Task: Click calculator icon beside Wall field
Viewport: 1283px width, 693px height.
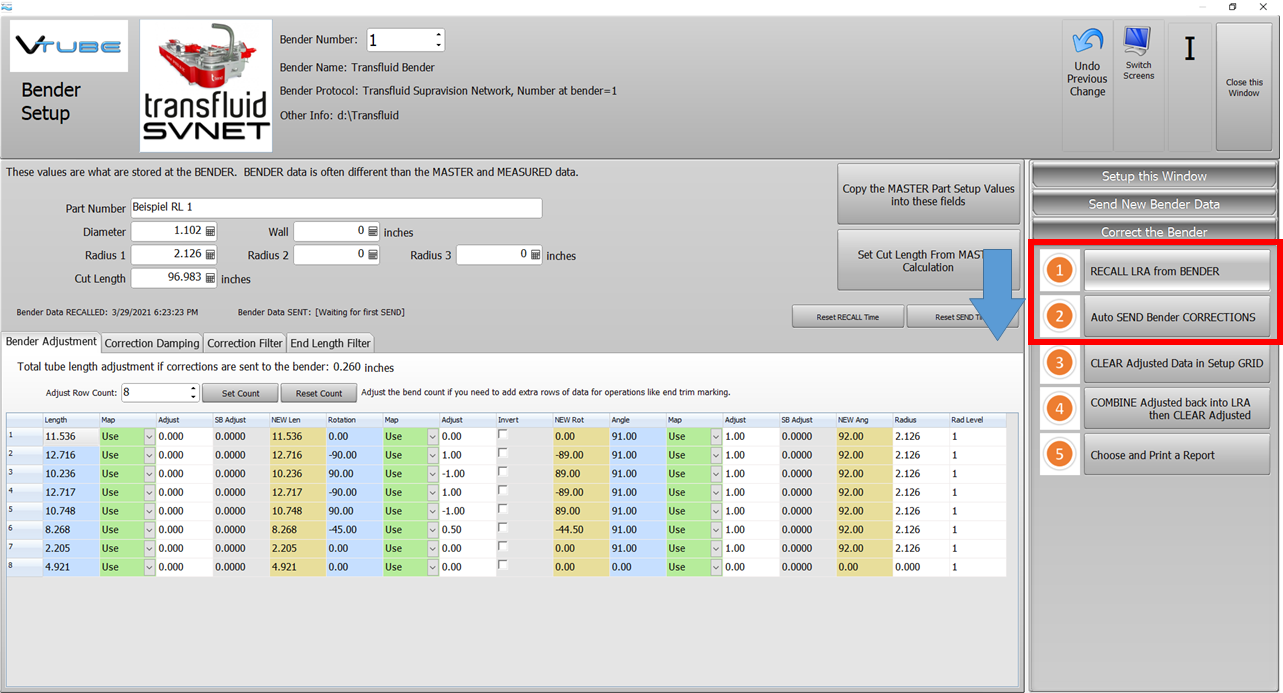Action: (373, 232)
